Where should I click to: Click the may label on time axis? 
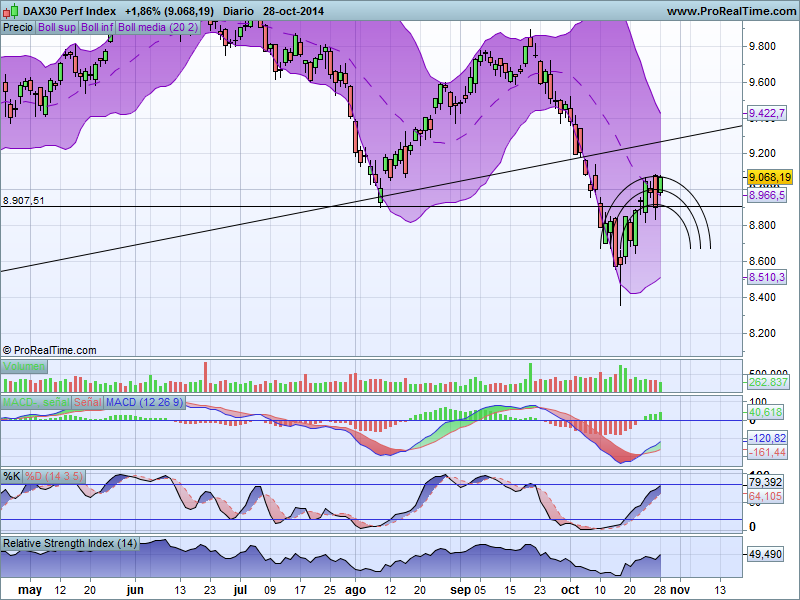coord(30,591)
